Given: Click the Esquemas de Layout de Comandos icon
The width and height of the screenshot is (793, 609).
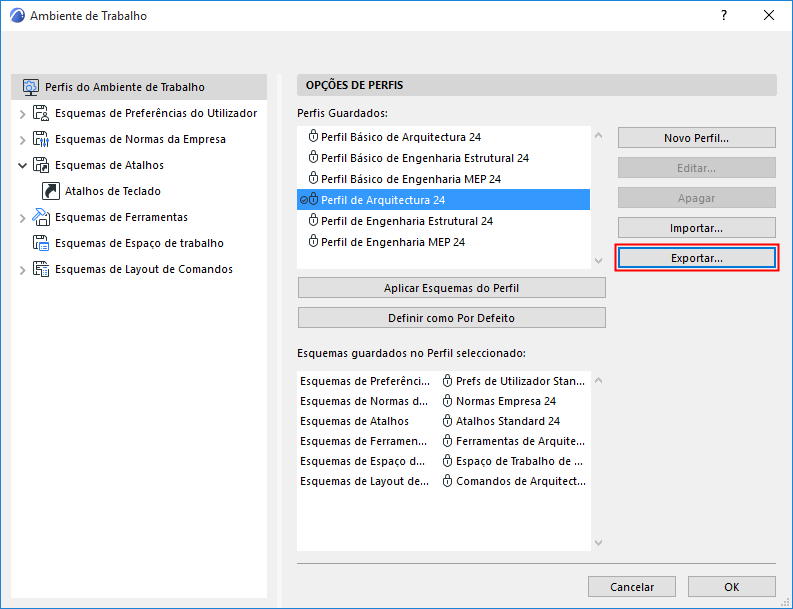Looking at the screenshot, I should (x=41, y=269).
